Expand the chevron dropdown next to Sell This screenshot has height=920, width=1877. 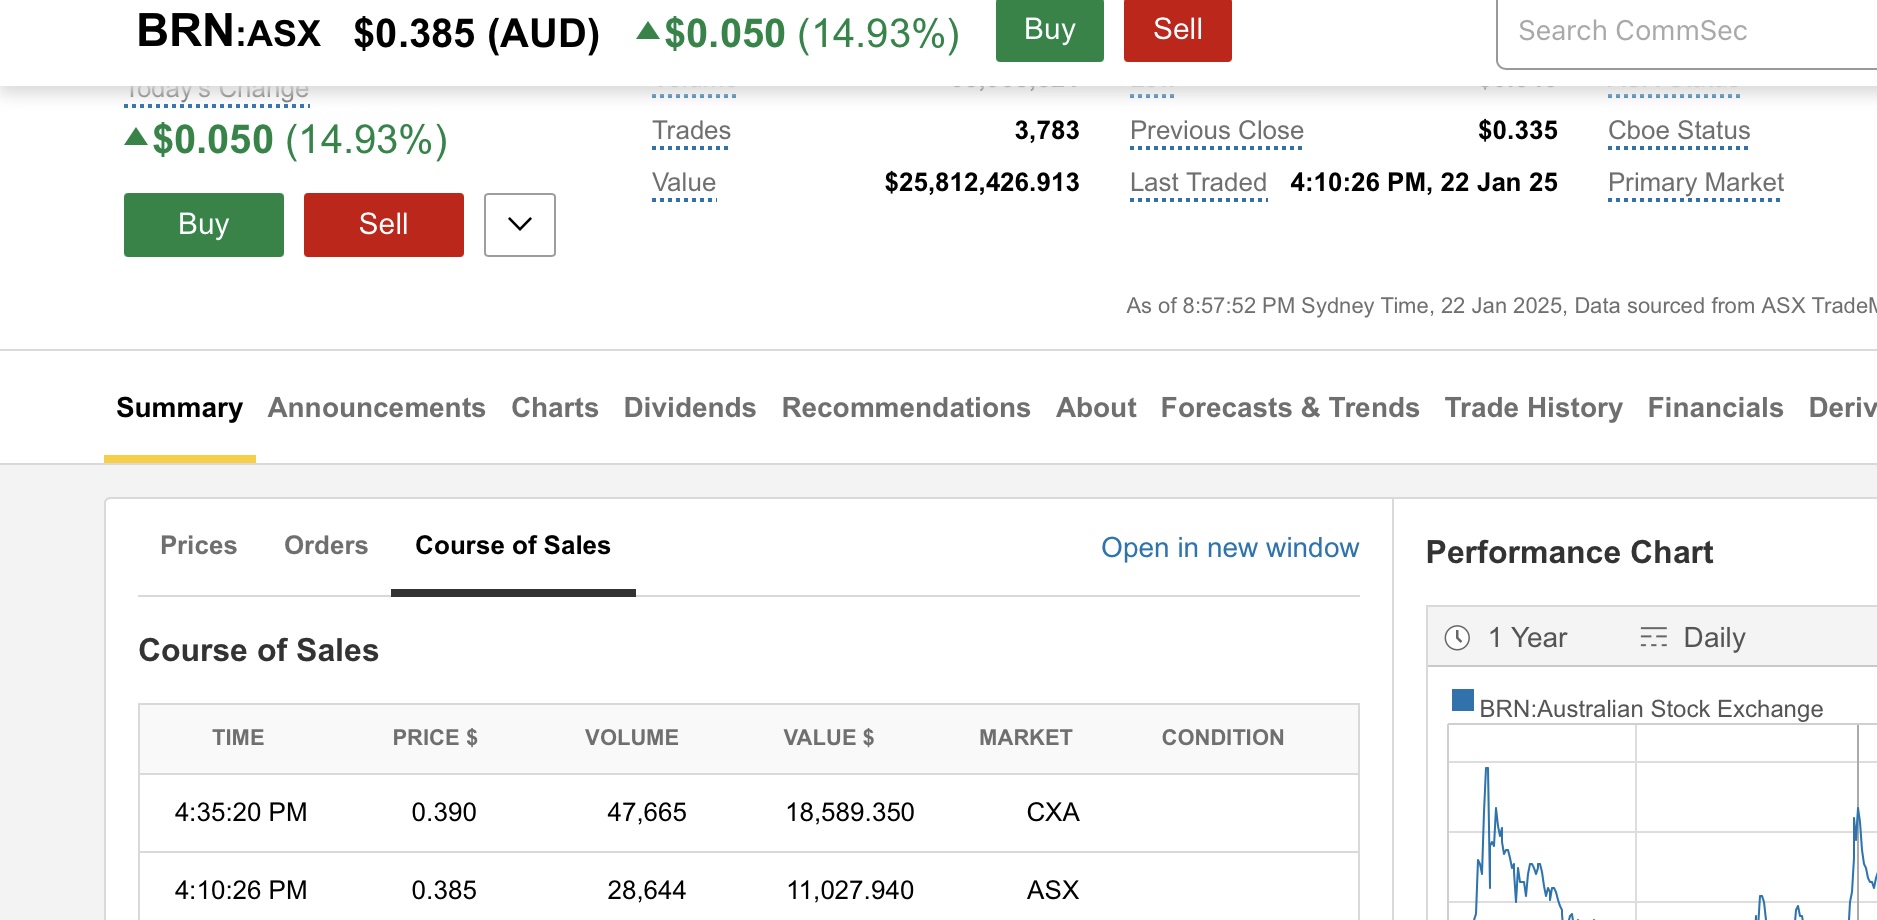point(520,225)
